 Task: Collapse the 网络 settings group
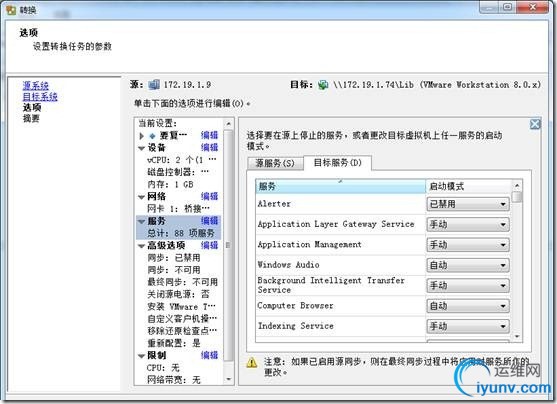141,197
